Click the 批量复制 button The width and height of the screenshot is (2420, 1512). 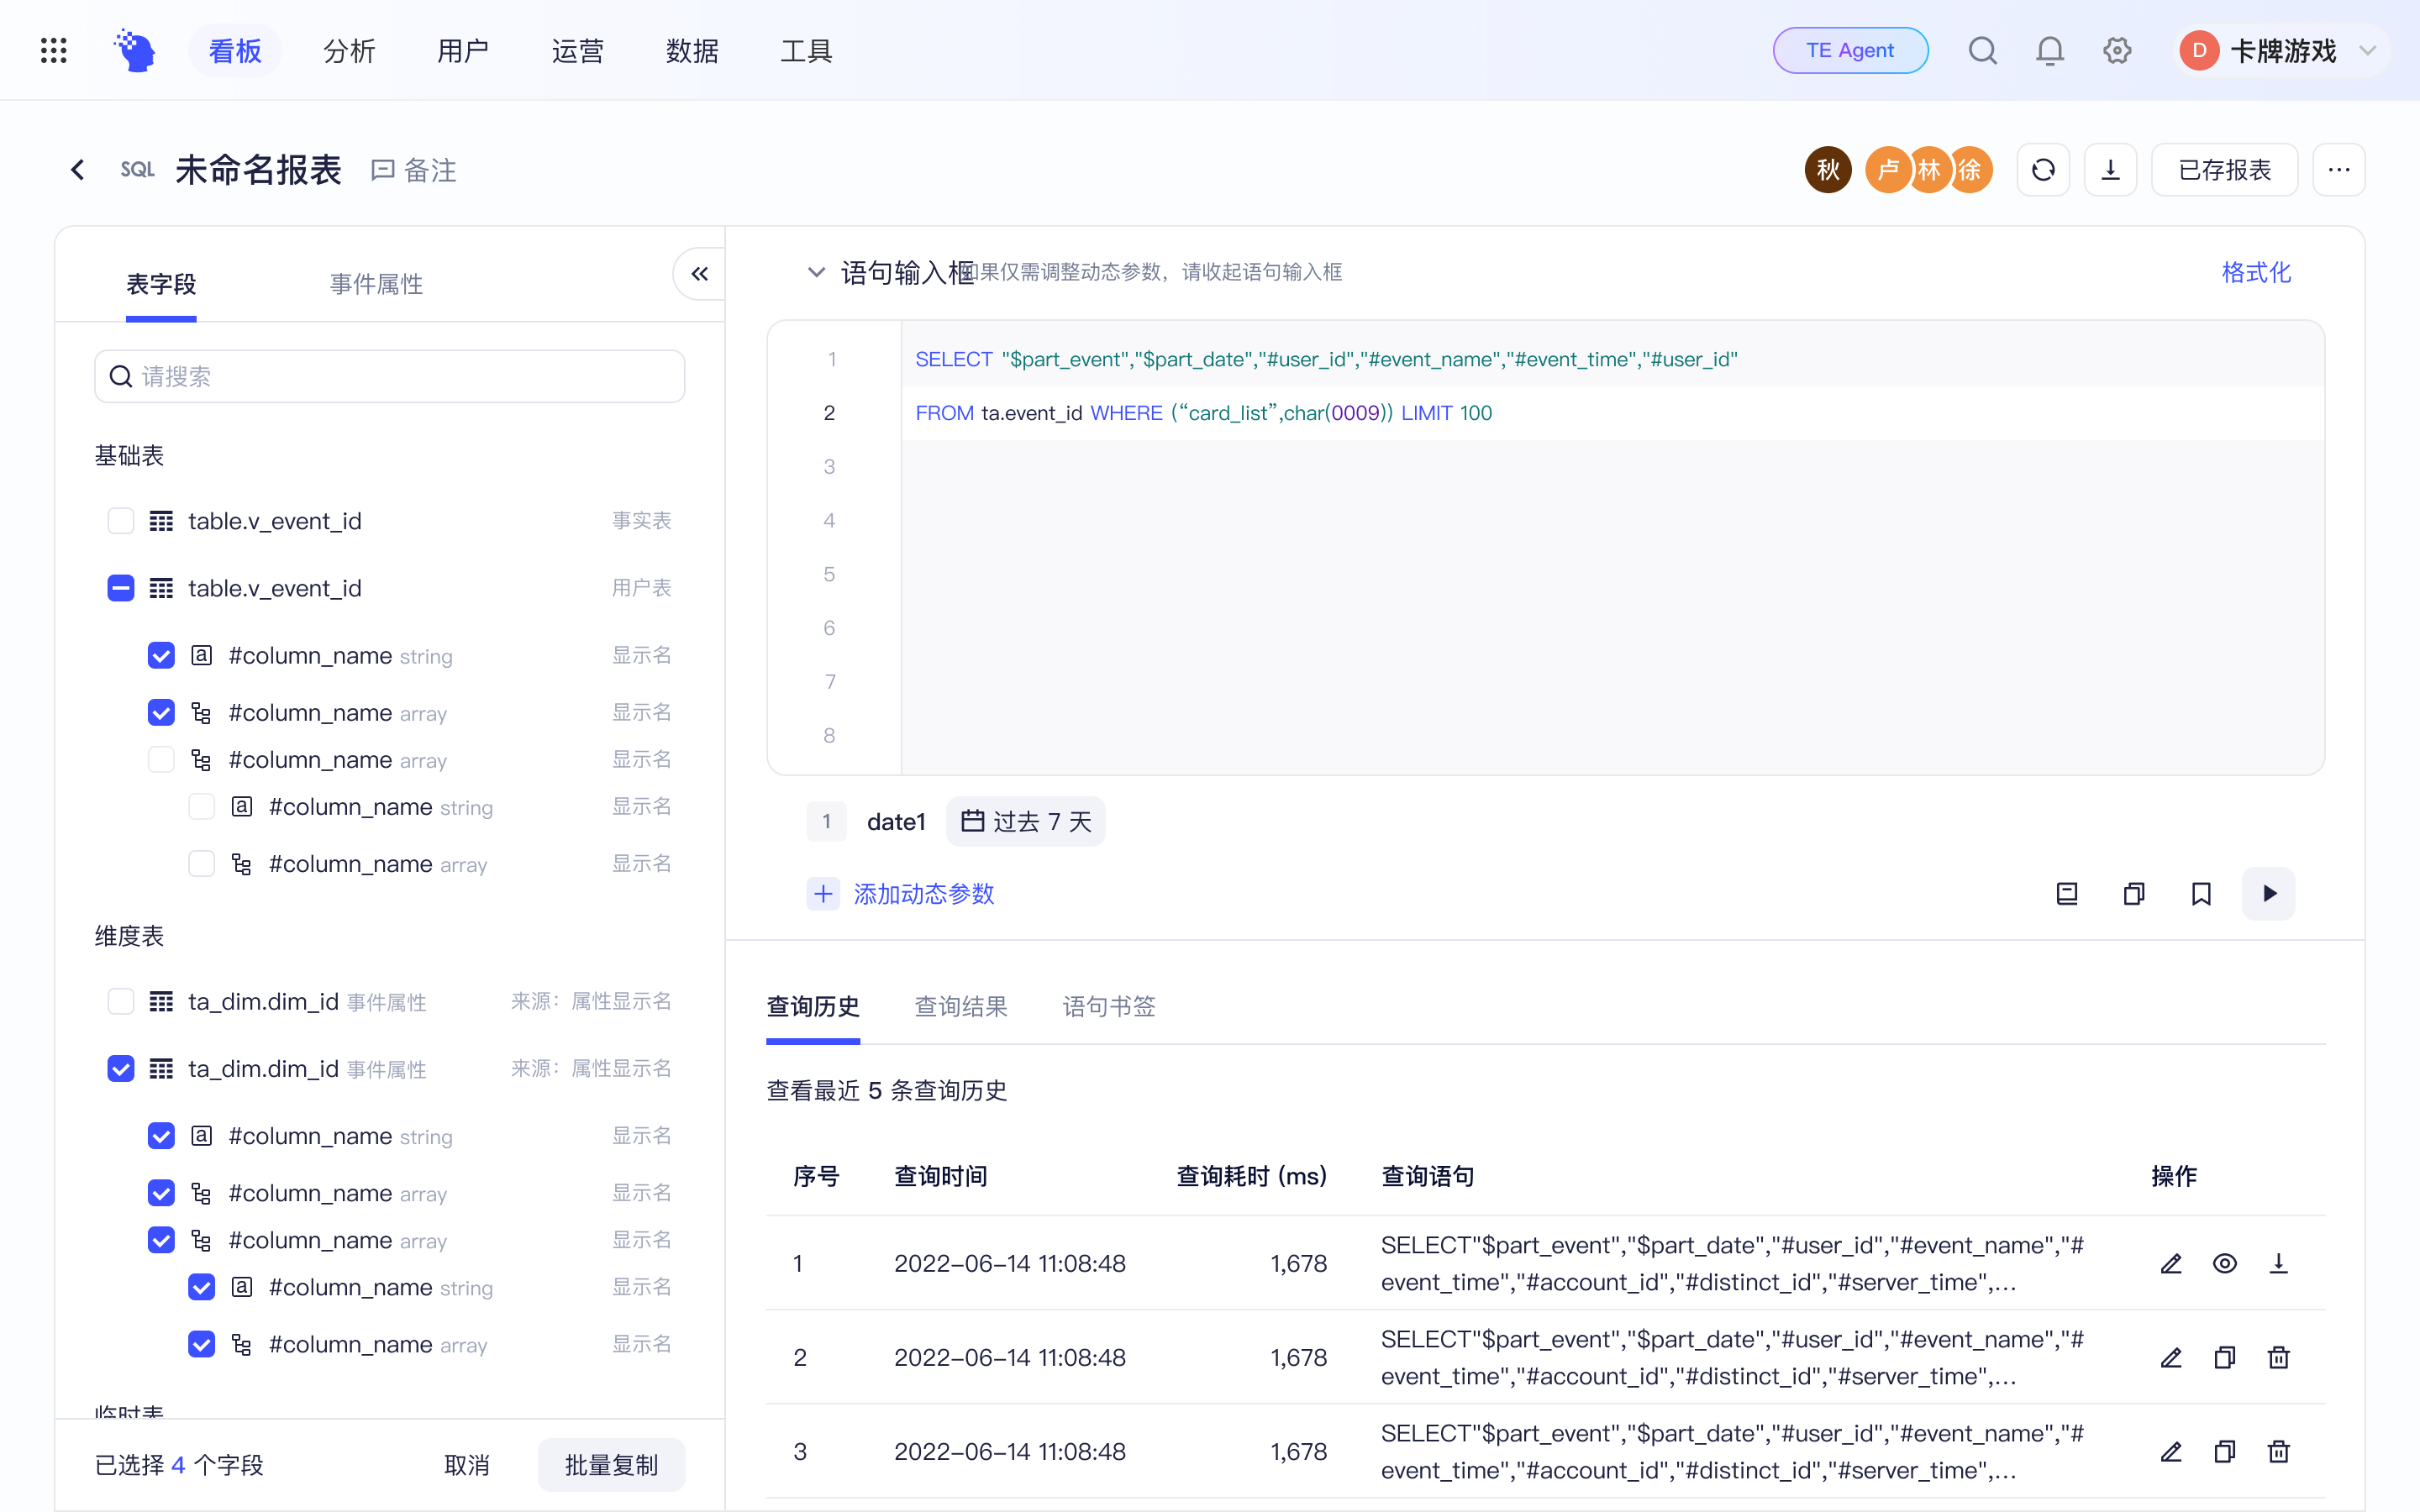[x=611, y=1465]
